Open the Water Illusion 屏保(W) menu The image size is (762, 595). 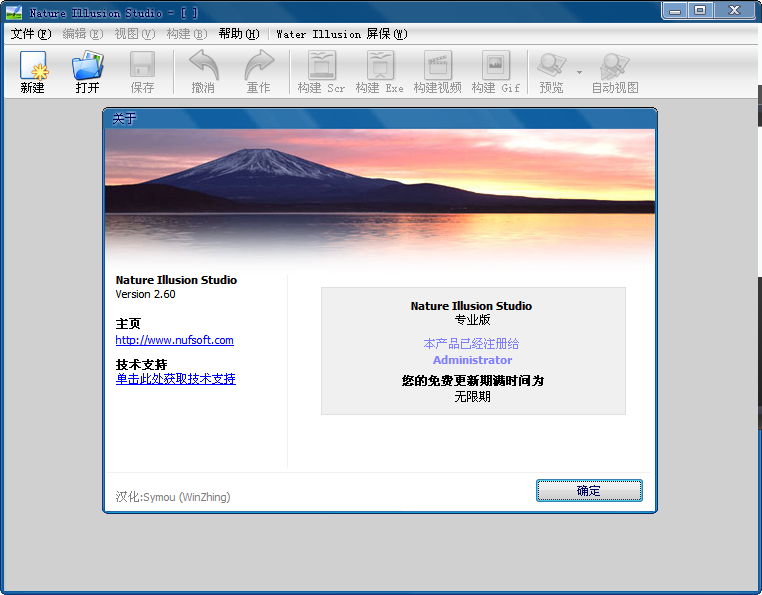[342, 34]
